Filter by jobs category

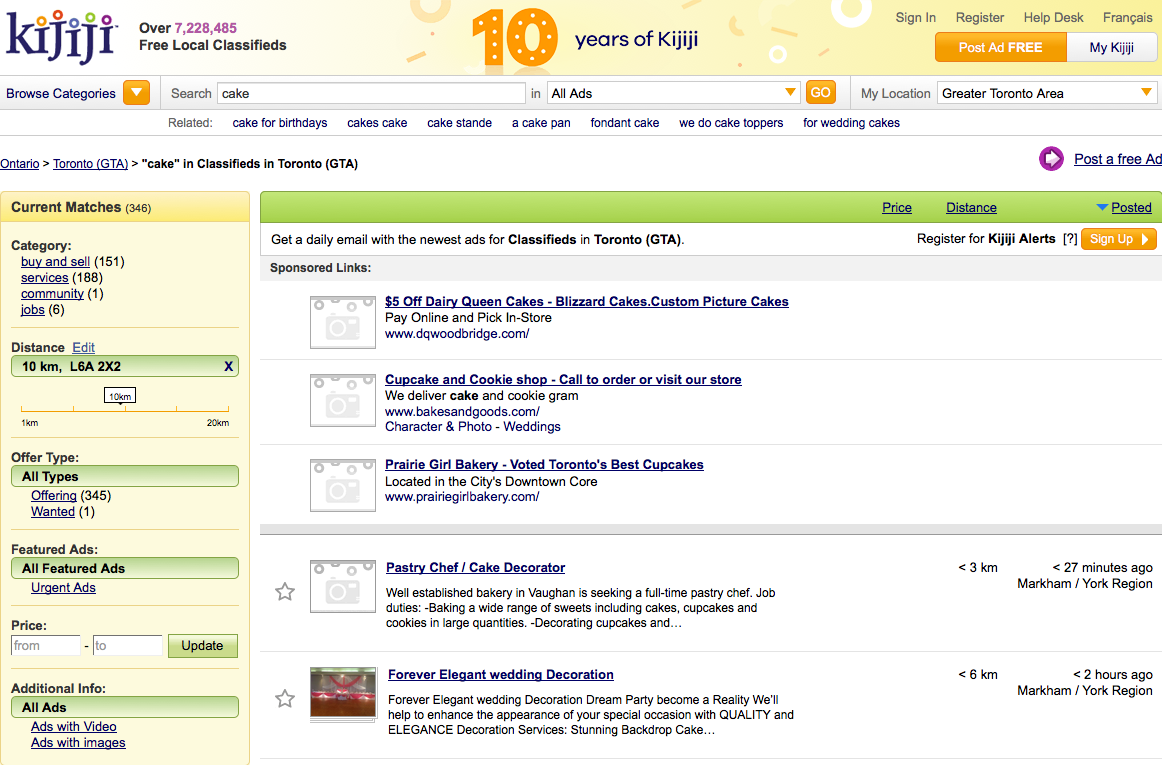click(33, 310)
